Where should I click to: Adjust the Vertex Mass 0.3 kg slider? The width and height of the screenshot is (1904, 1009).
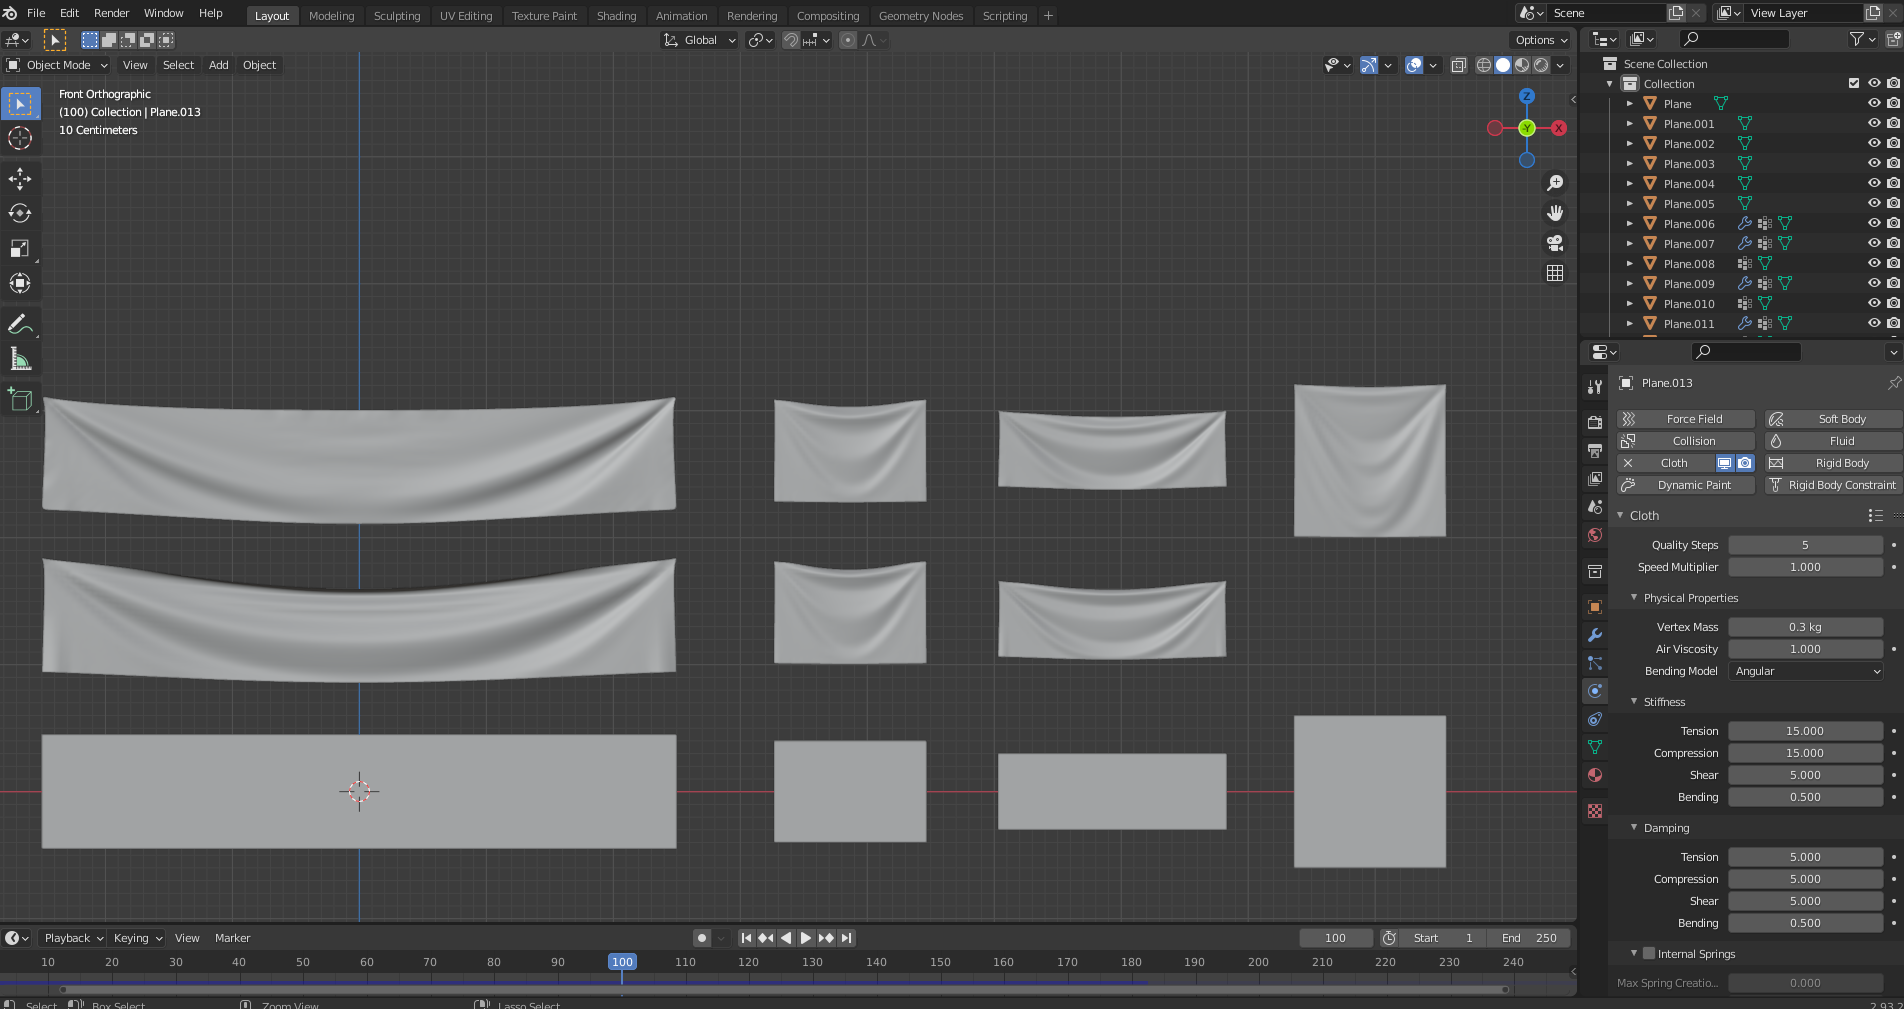[x=1806, y=627]
